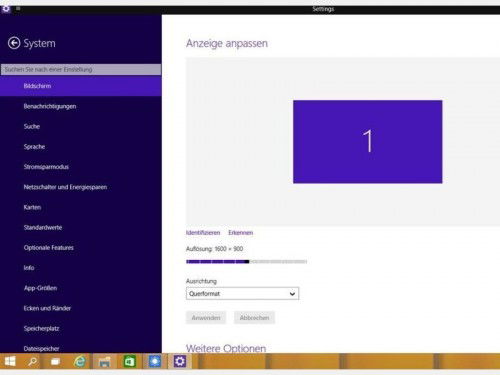Open the taskbar search magnifier
The width and height of the screenshot is (500, 375).
coord(33,361)
